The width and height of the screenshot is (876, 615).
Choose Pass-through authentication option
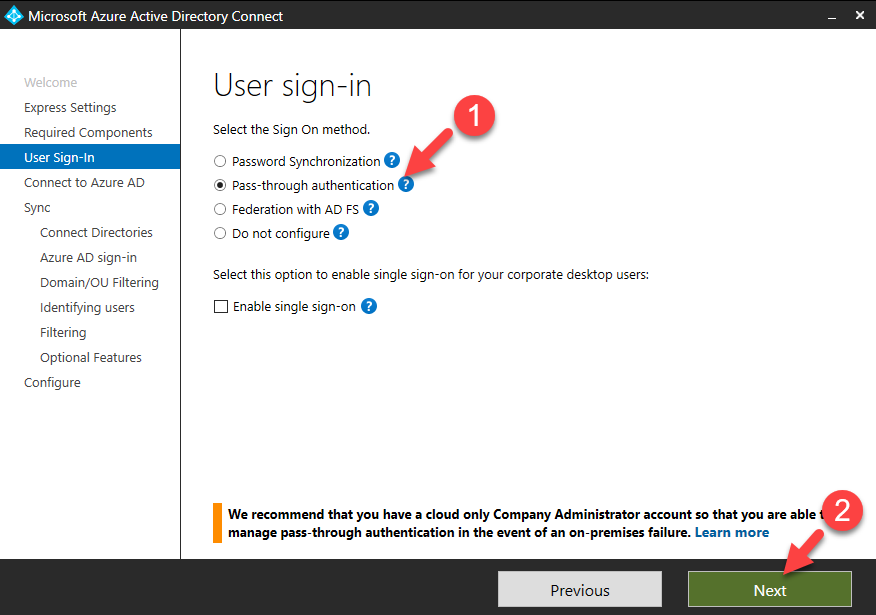coord(220,185)
